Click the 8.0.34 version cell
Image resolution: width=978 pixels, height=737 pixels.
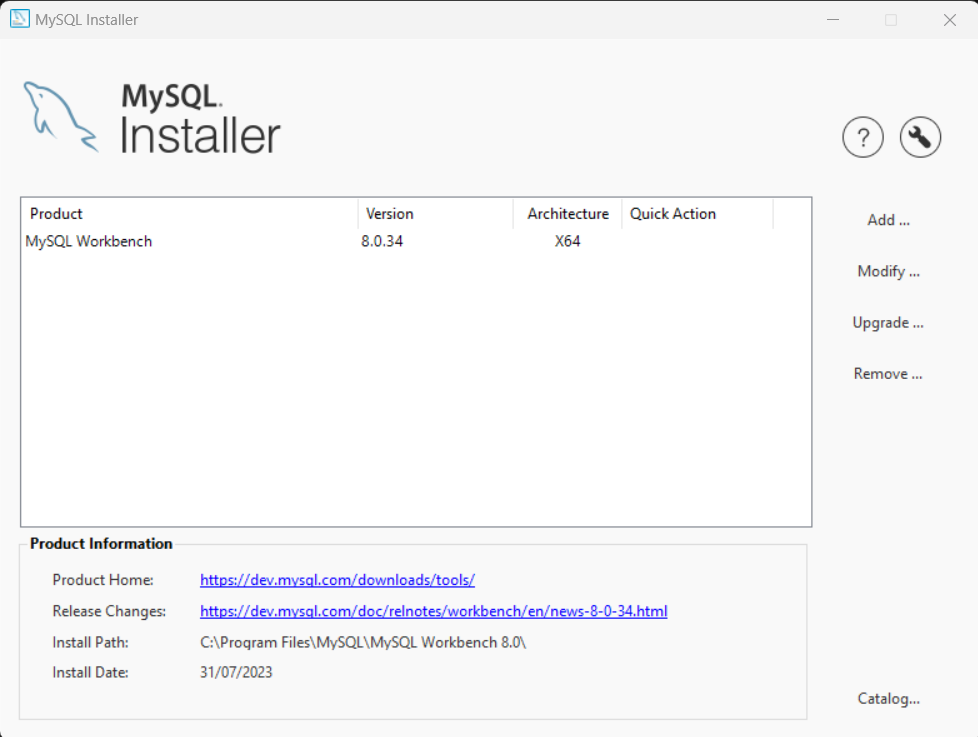(382, 241)
